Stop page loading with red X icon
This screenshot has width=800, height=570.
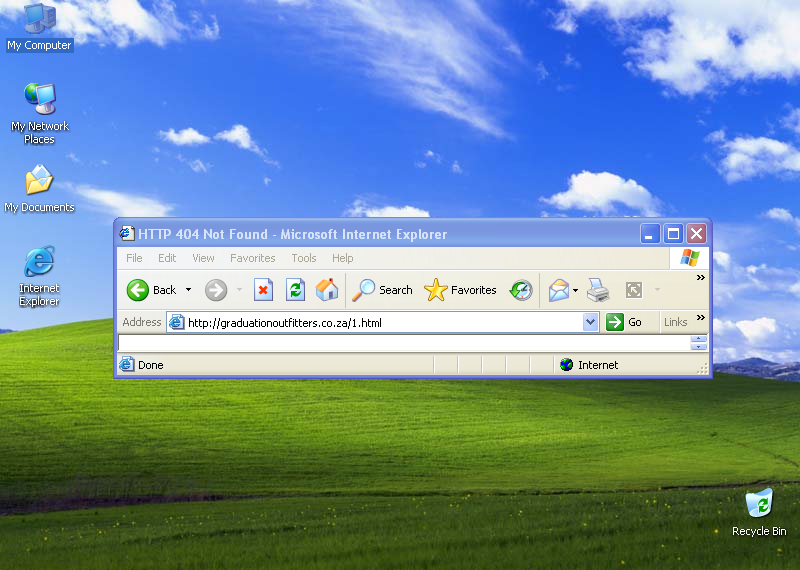tap(263, 290)
